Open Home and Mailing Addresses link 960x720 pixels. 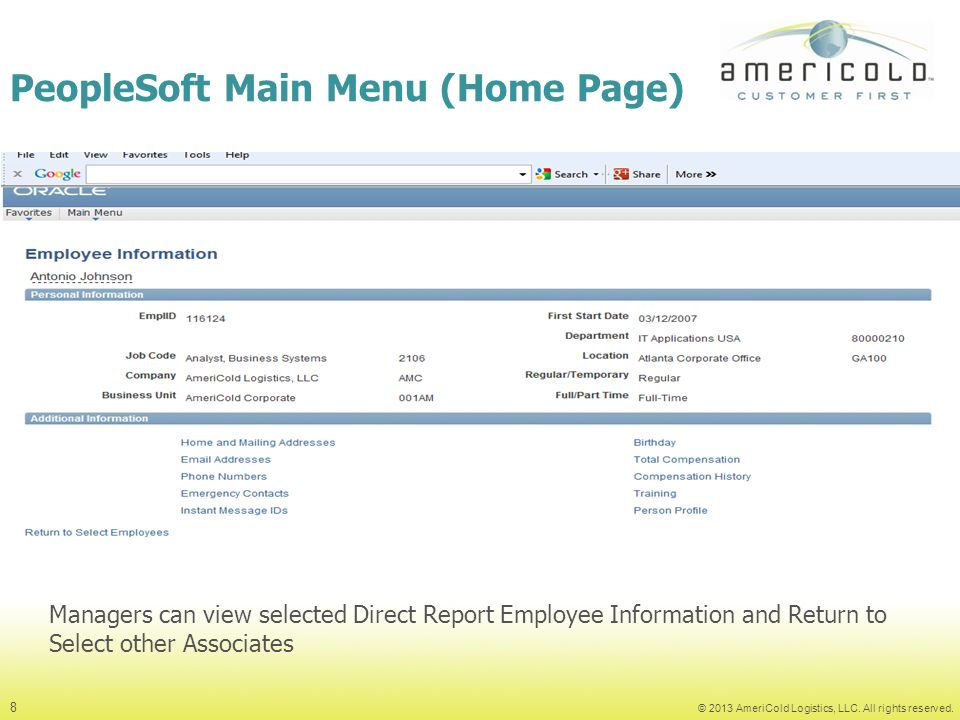[x=258, y=443]
